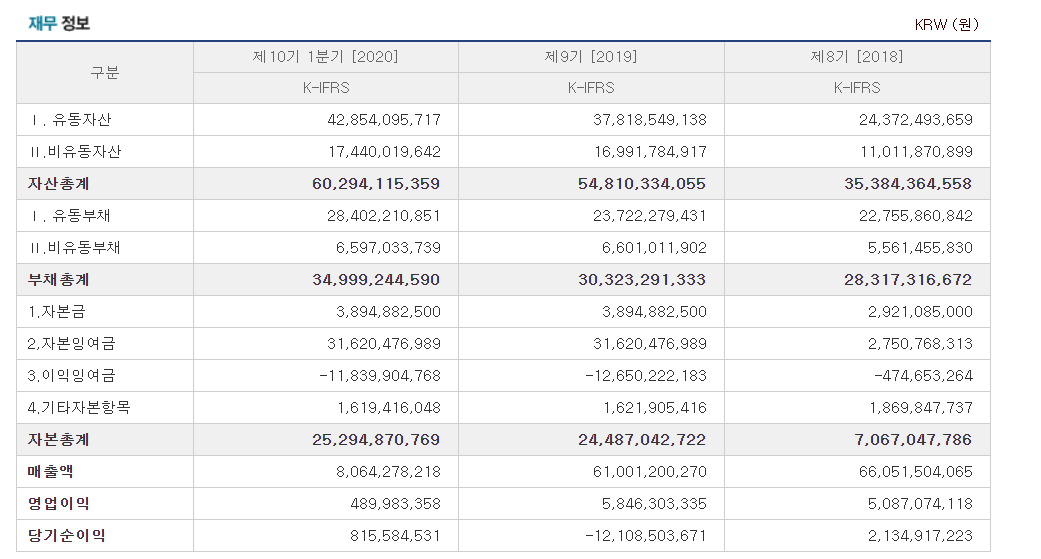The height and width of the screenshot is (559, 1041).
Task: Select the total liabilities value 28,317,316,672
Action: [x=908, y=280]
